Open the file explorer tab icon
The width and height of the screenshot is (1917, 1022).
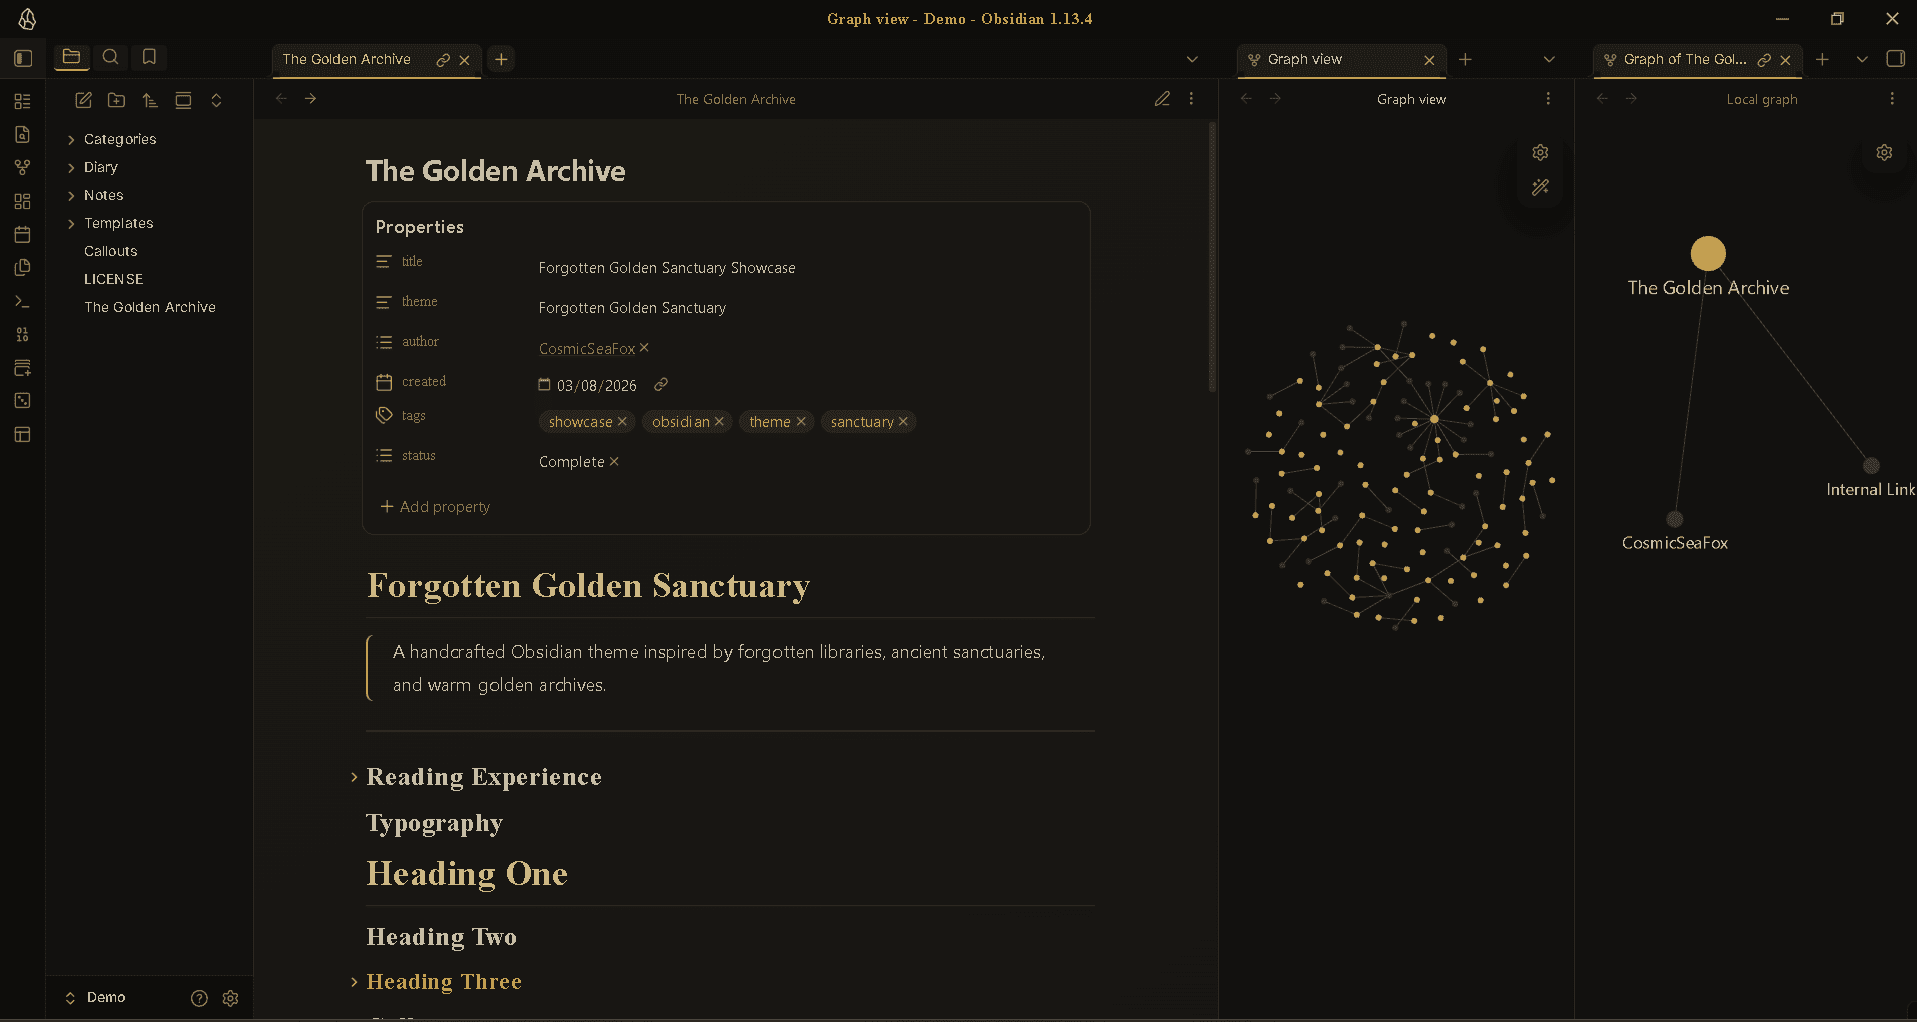pos(71,57)
